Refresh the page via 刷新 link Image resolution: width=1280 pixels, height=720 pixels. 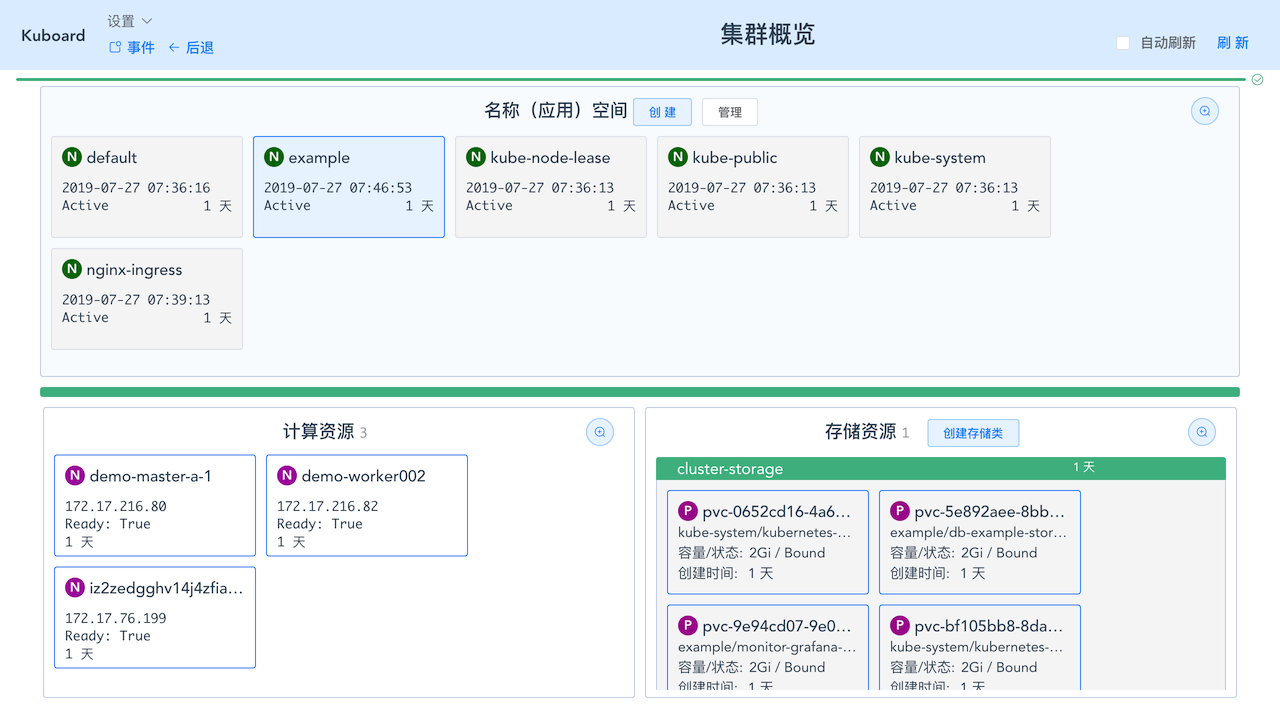(1232, 43)
